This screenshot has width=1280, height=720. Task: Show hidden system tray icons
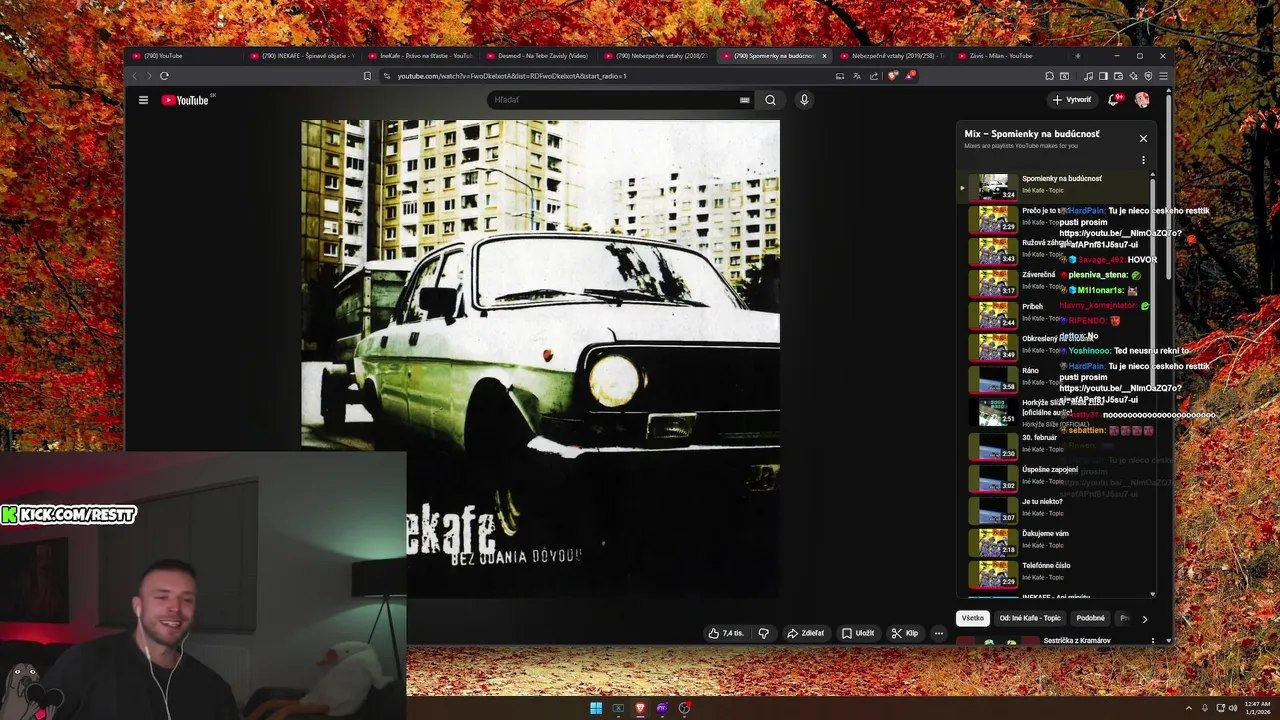tap(1189, 708)
